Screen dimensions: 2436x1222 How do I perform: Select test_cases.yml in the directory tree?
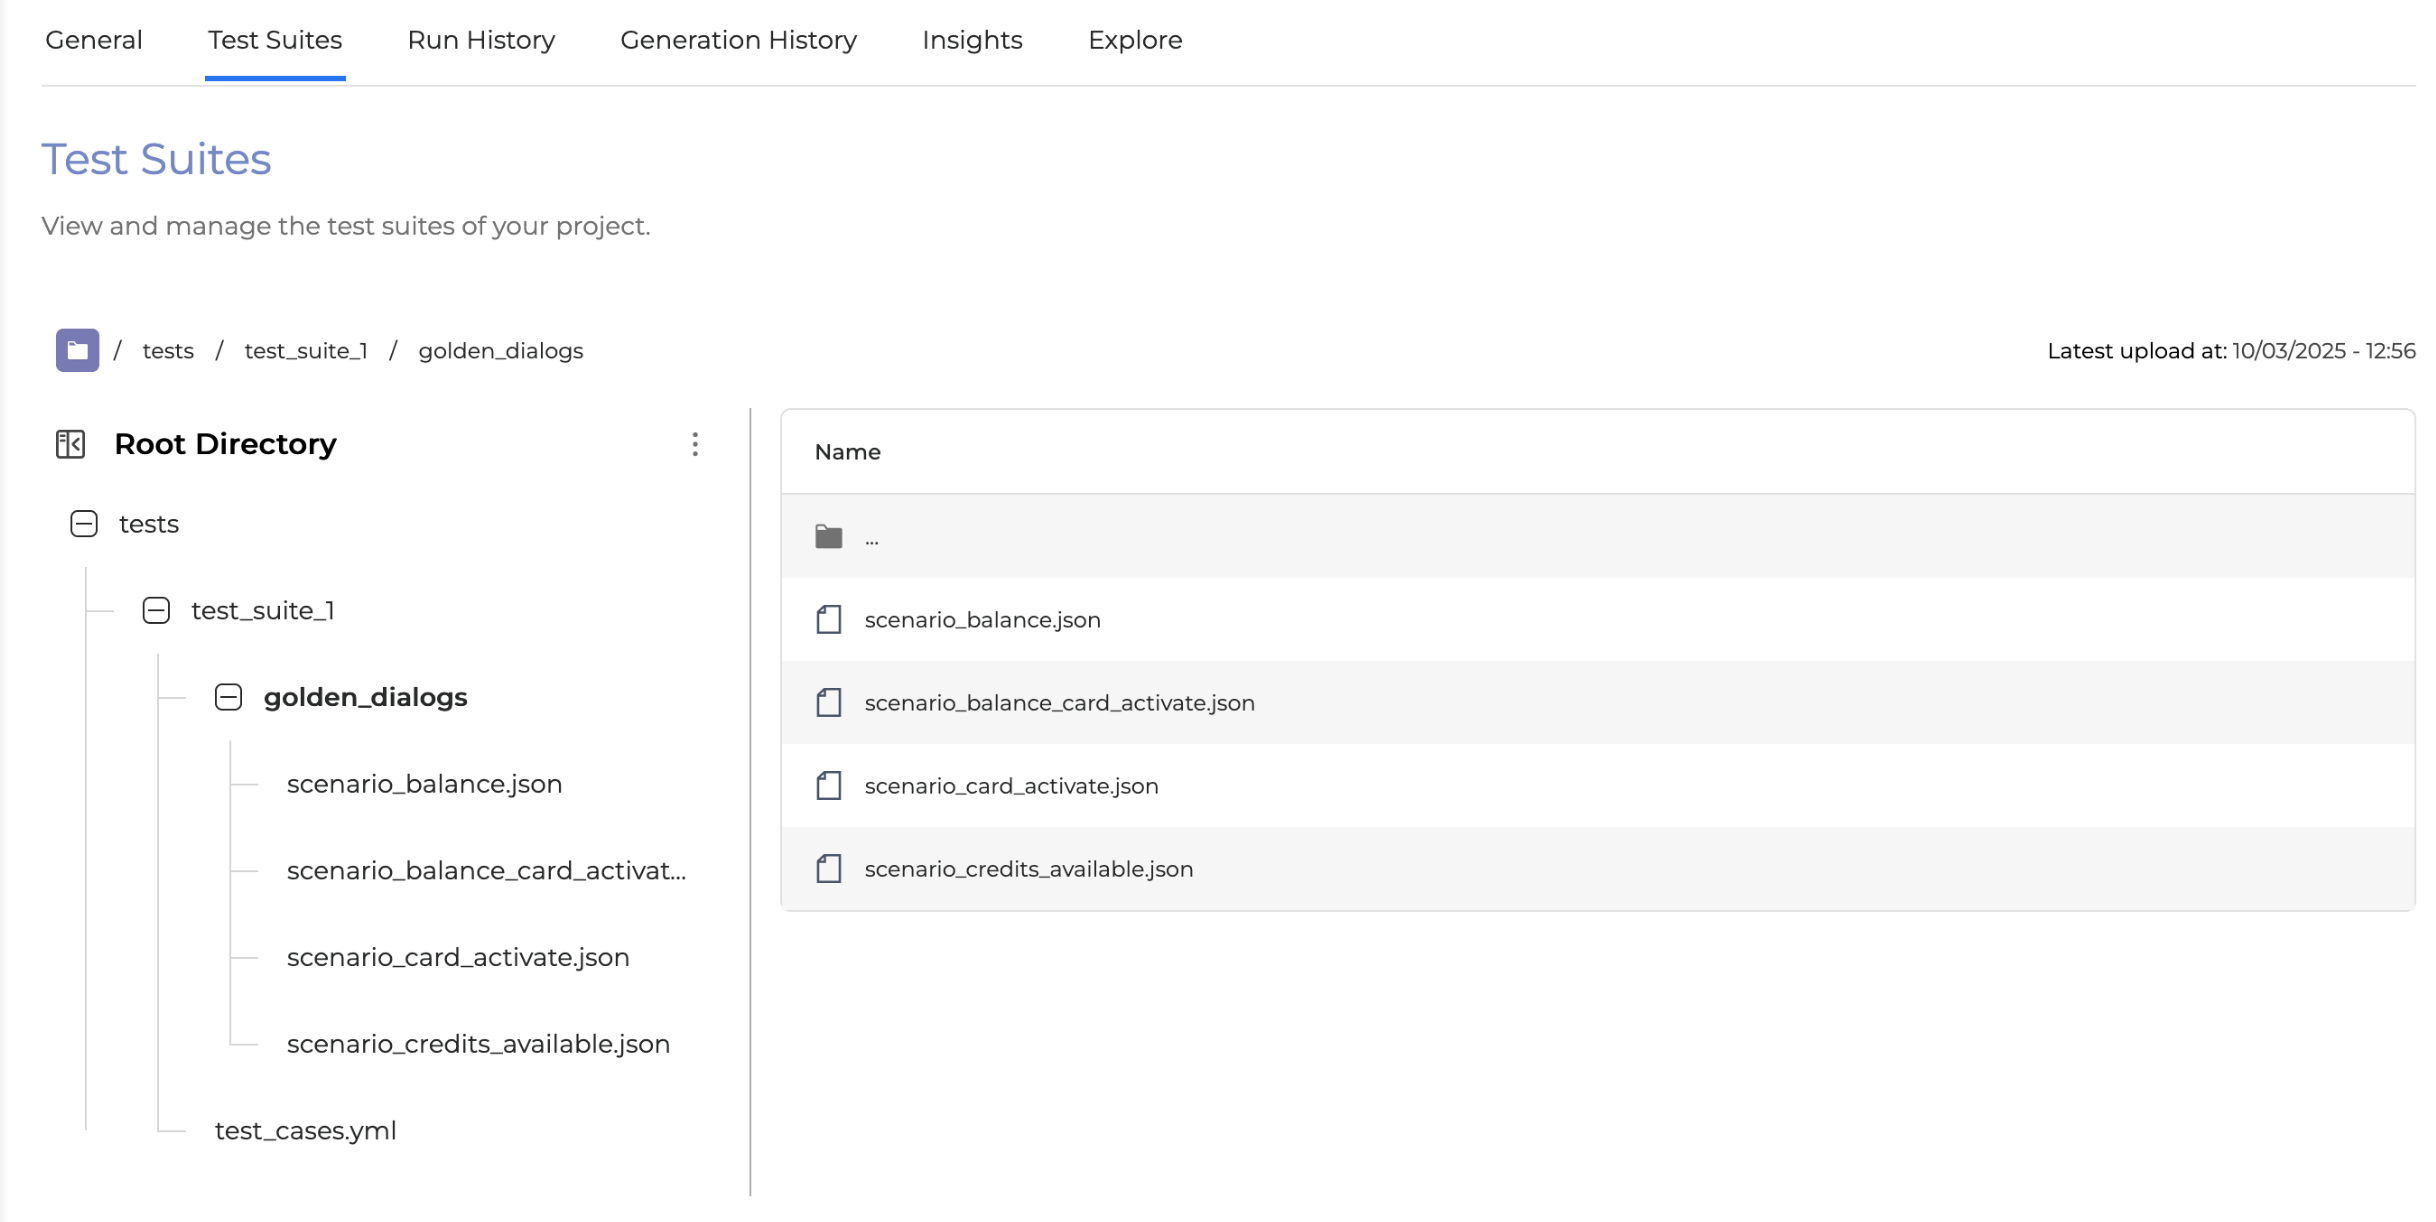tap(305, 1131)
